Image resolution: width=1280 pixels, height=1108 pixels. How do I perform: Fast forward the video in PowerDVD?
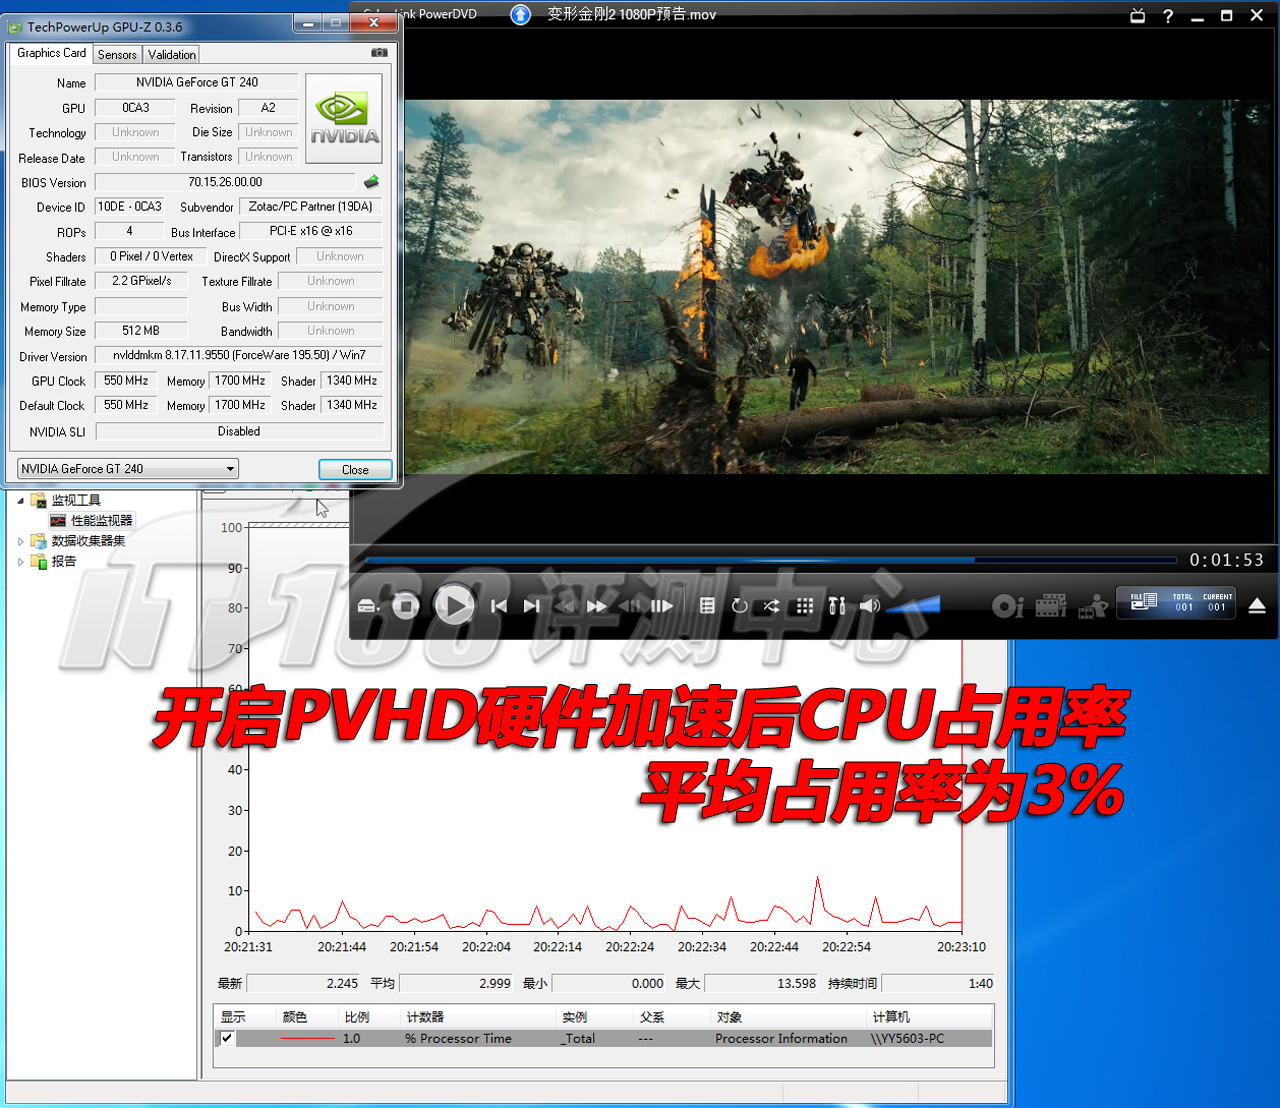(597, 606)
